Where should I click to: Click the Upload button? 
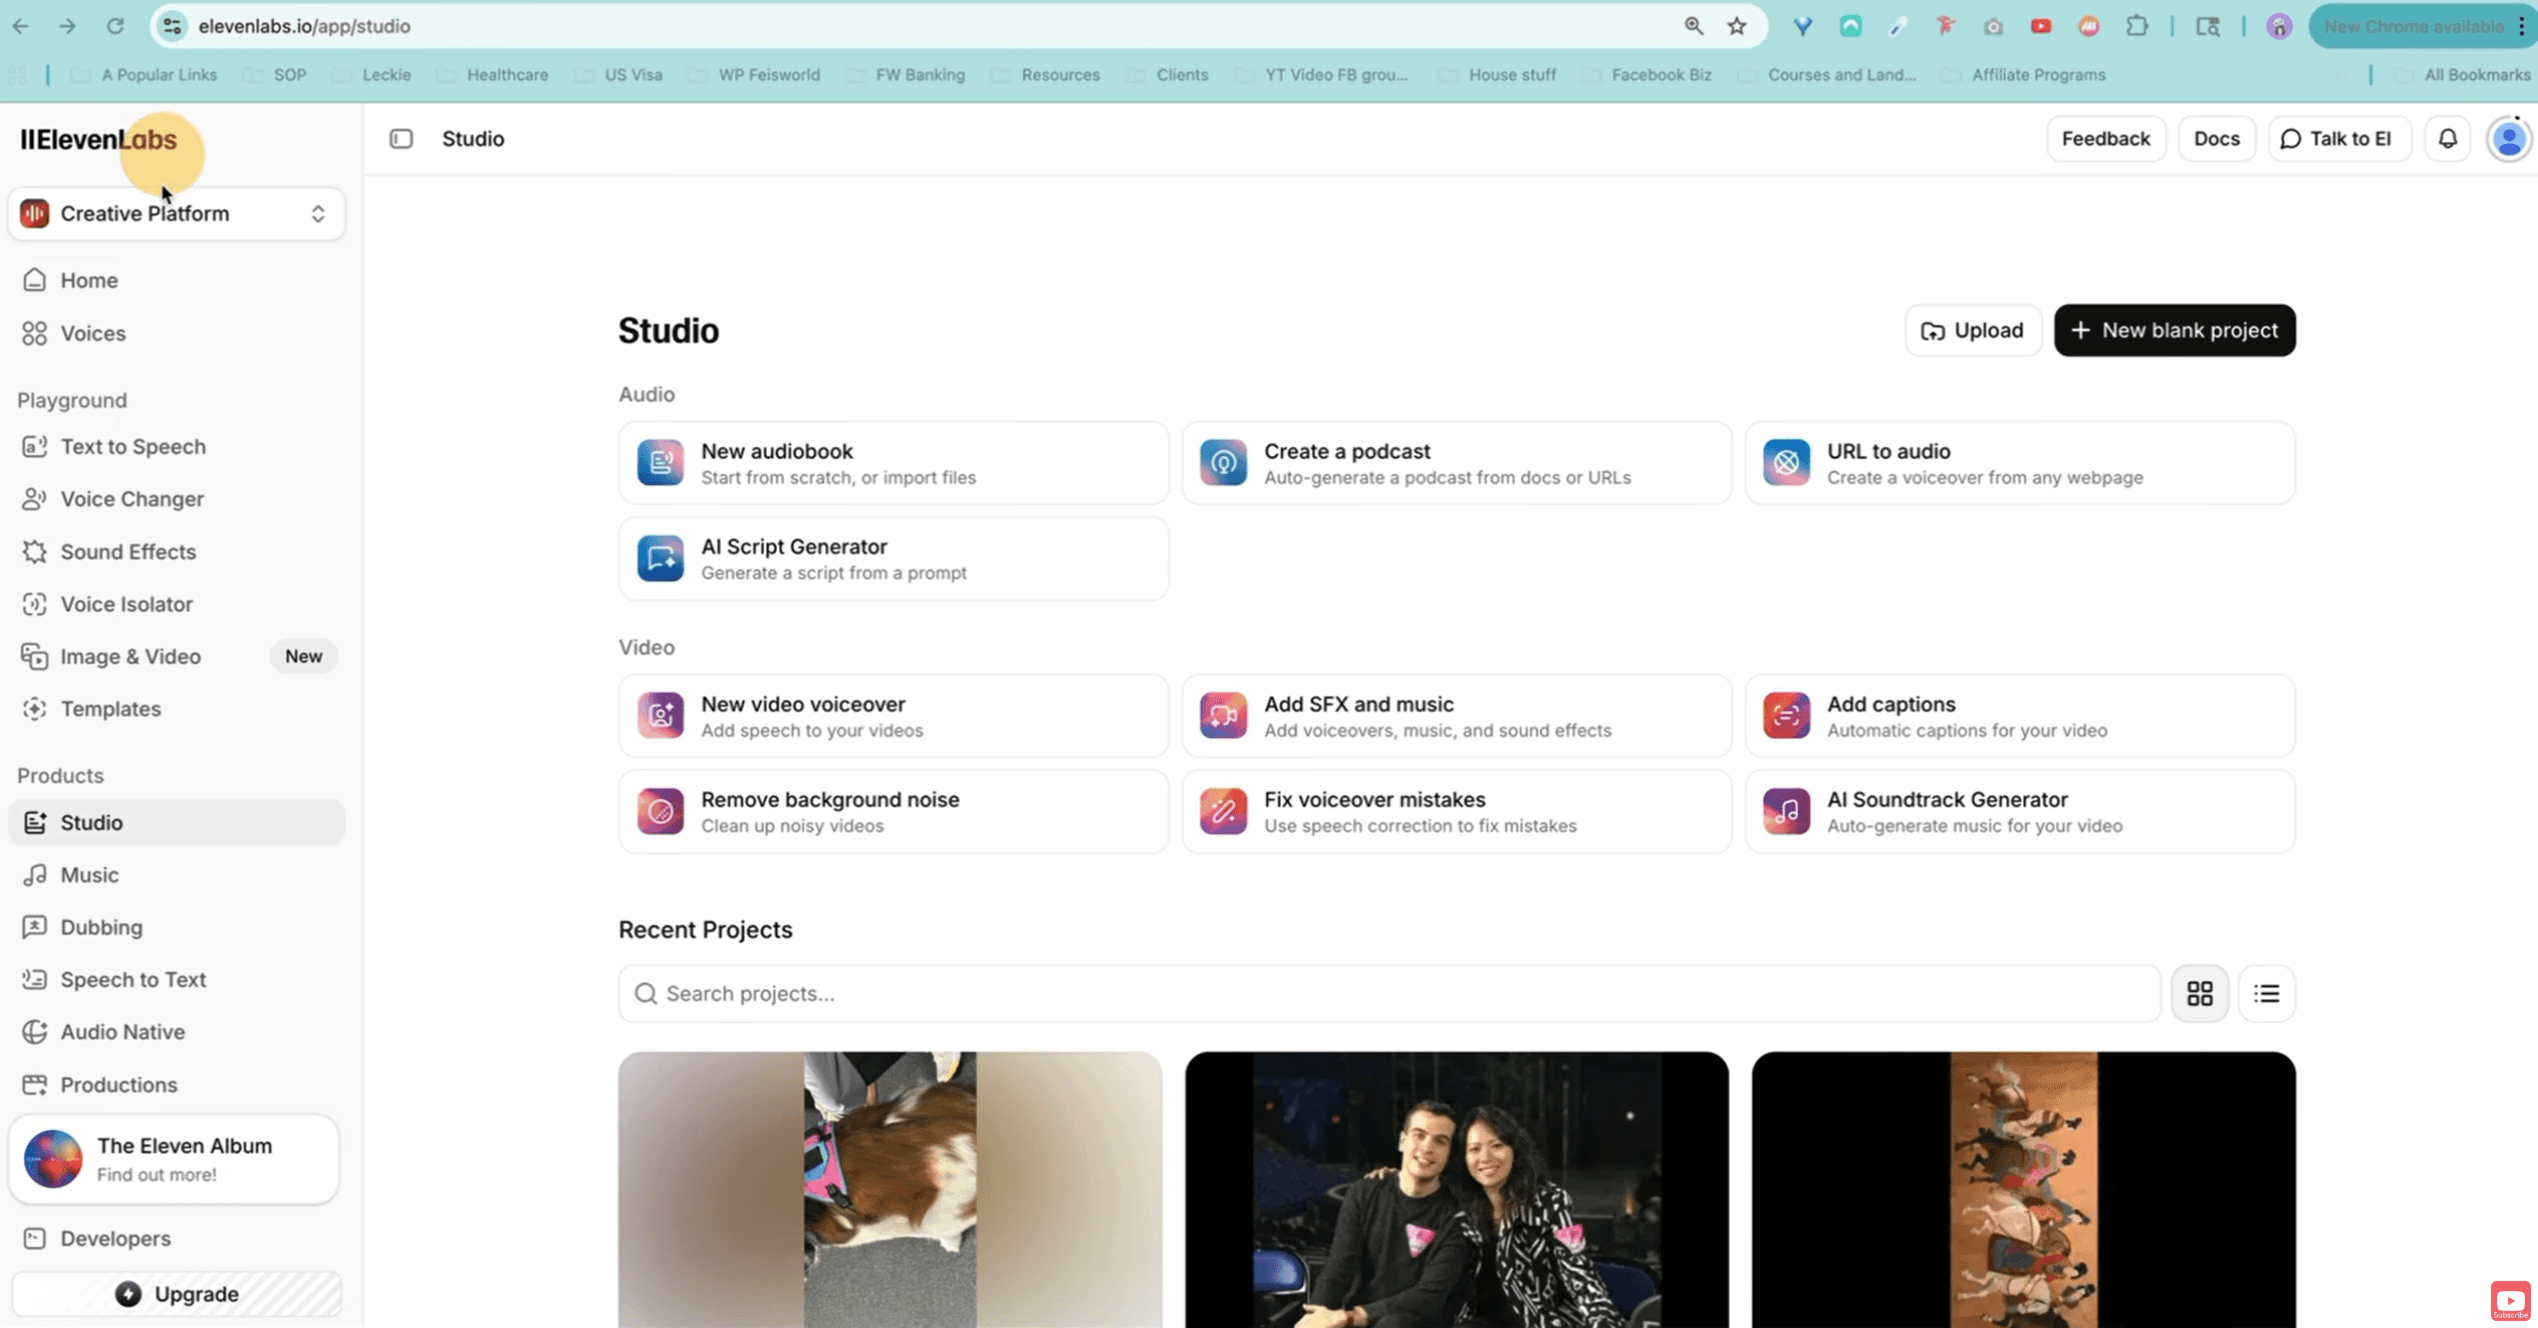pyautogui.click(x=1972, y=330)
